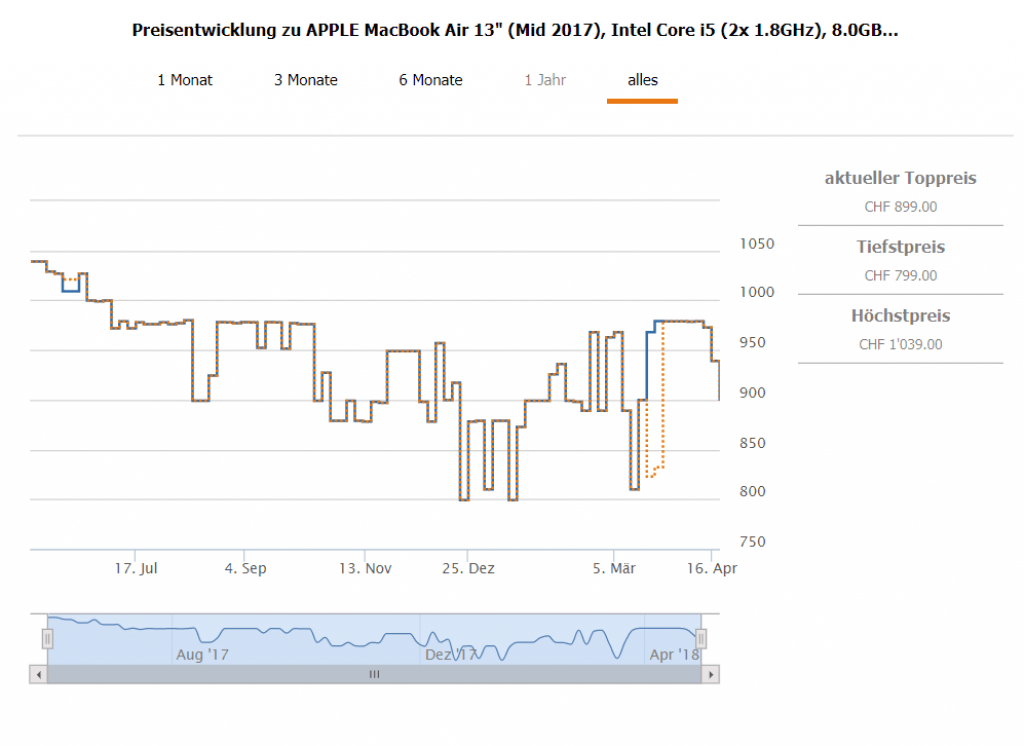Switch to the '3 Monate' range

pyautogui.click(x=306, y=80)
